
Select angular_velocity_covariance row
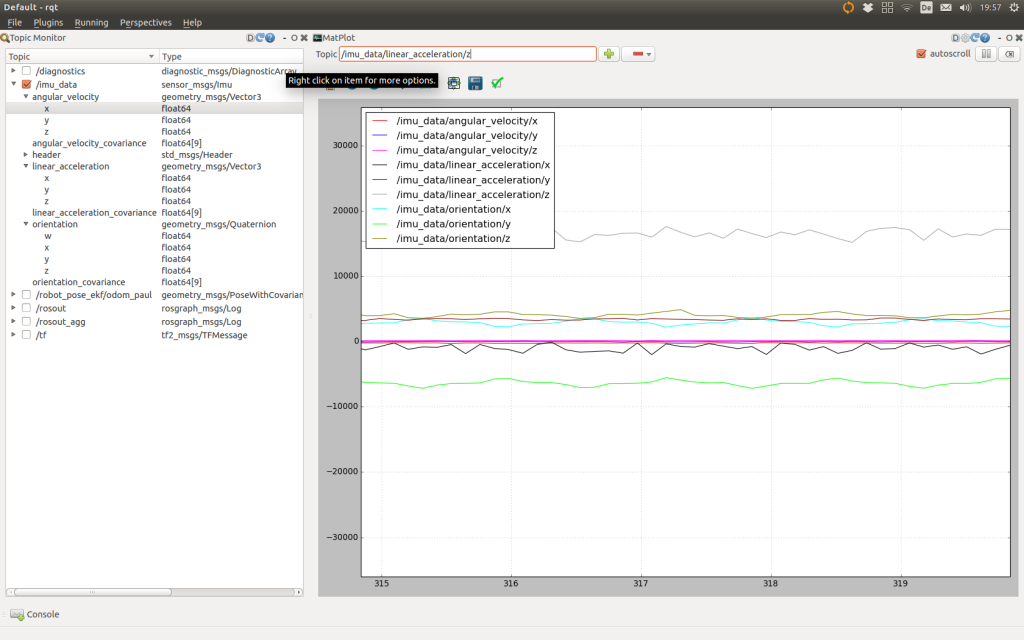[89, 143]
